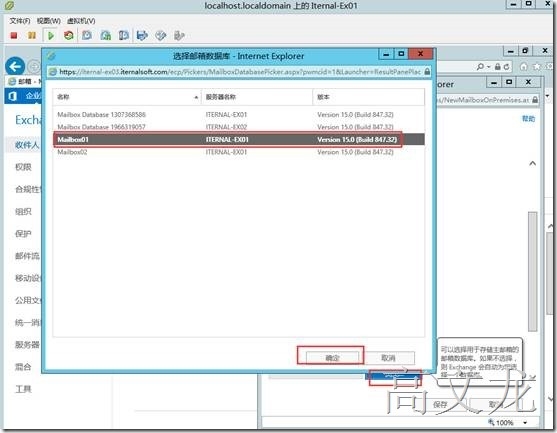The width and height of the screenshot is (557, 433).
Task: Click the floppy connect toolbar icon
Action: [x=142, y=36]
